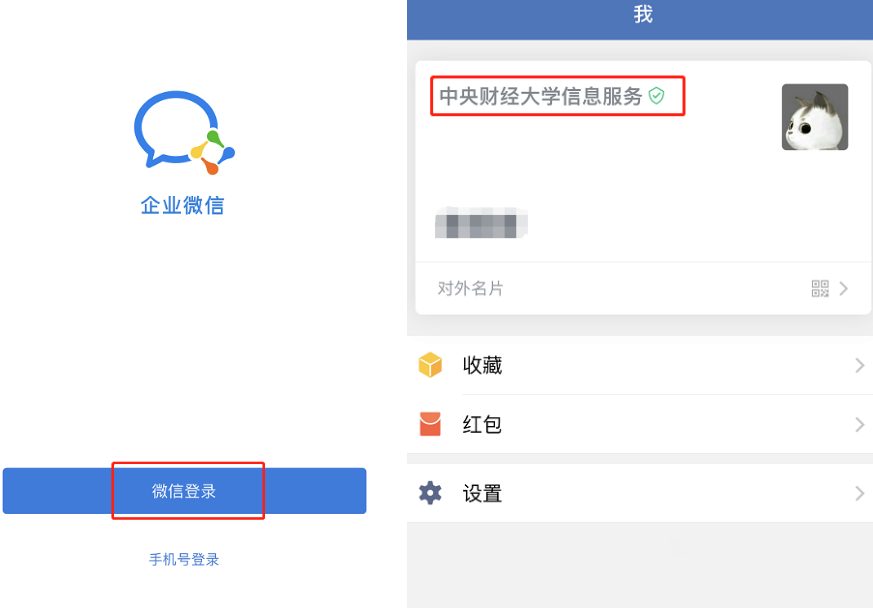Image resolution: width=873 pixels, height=609 pixels.
Task: Expand the 红包 row chevron
Action: point(860,425)
